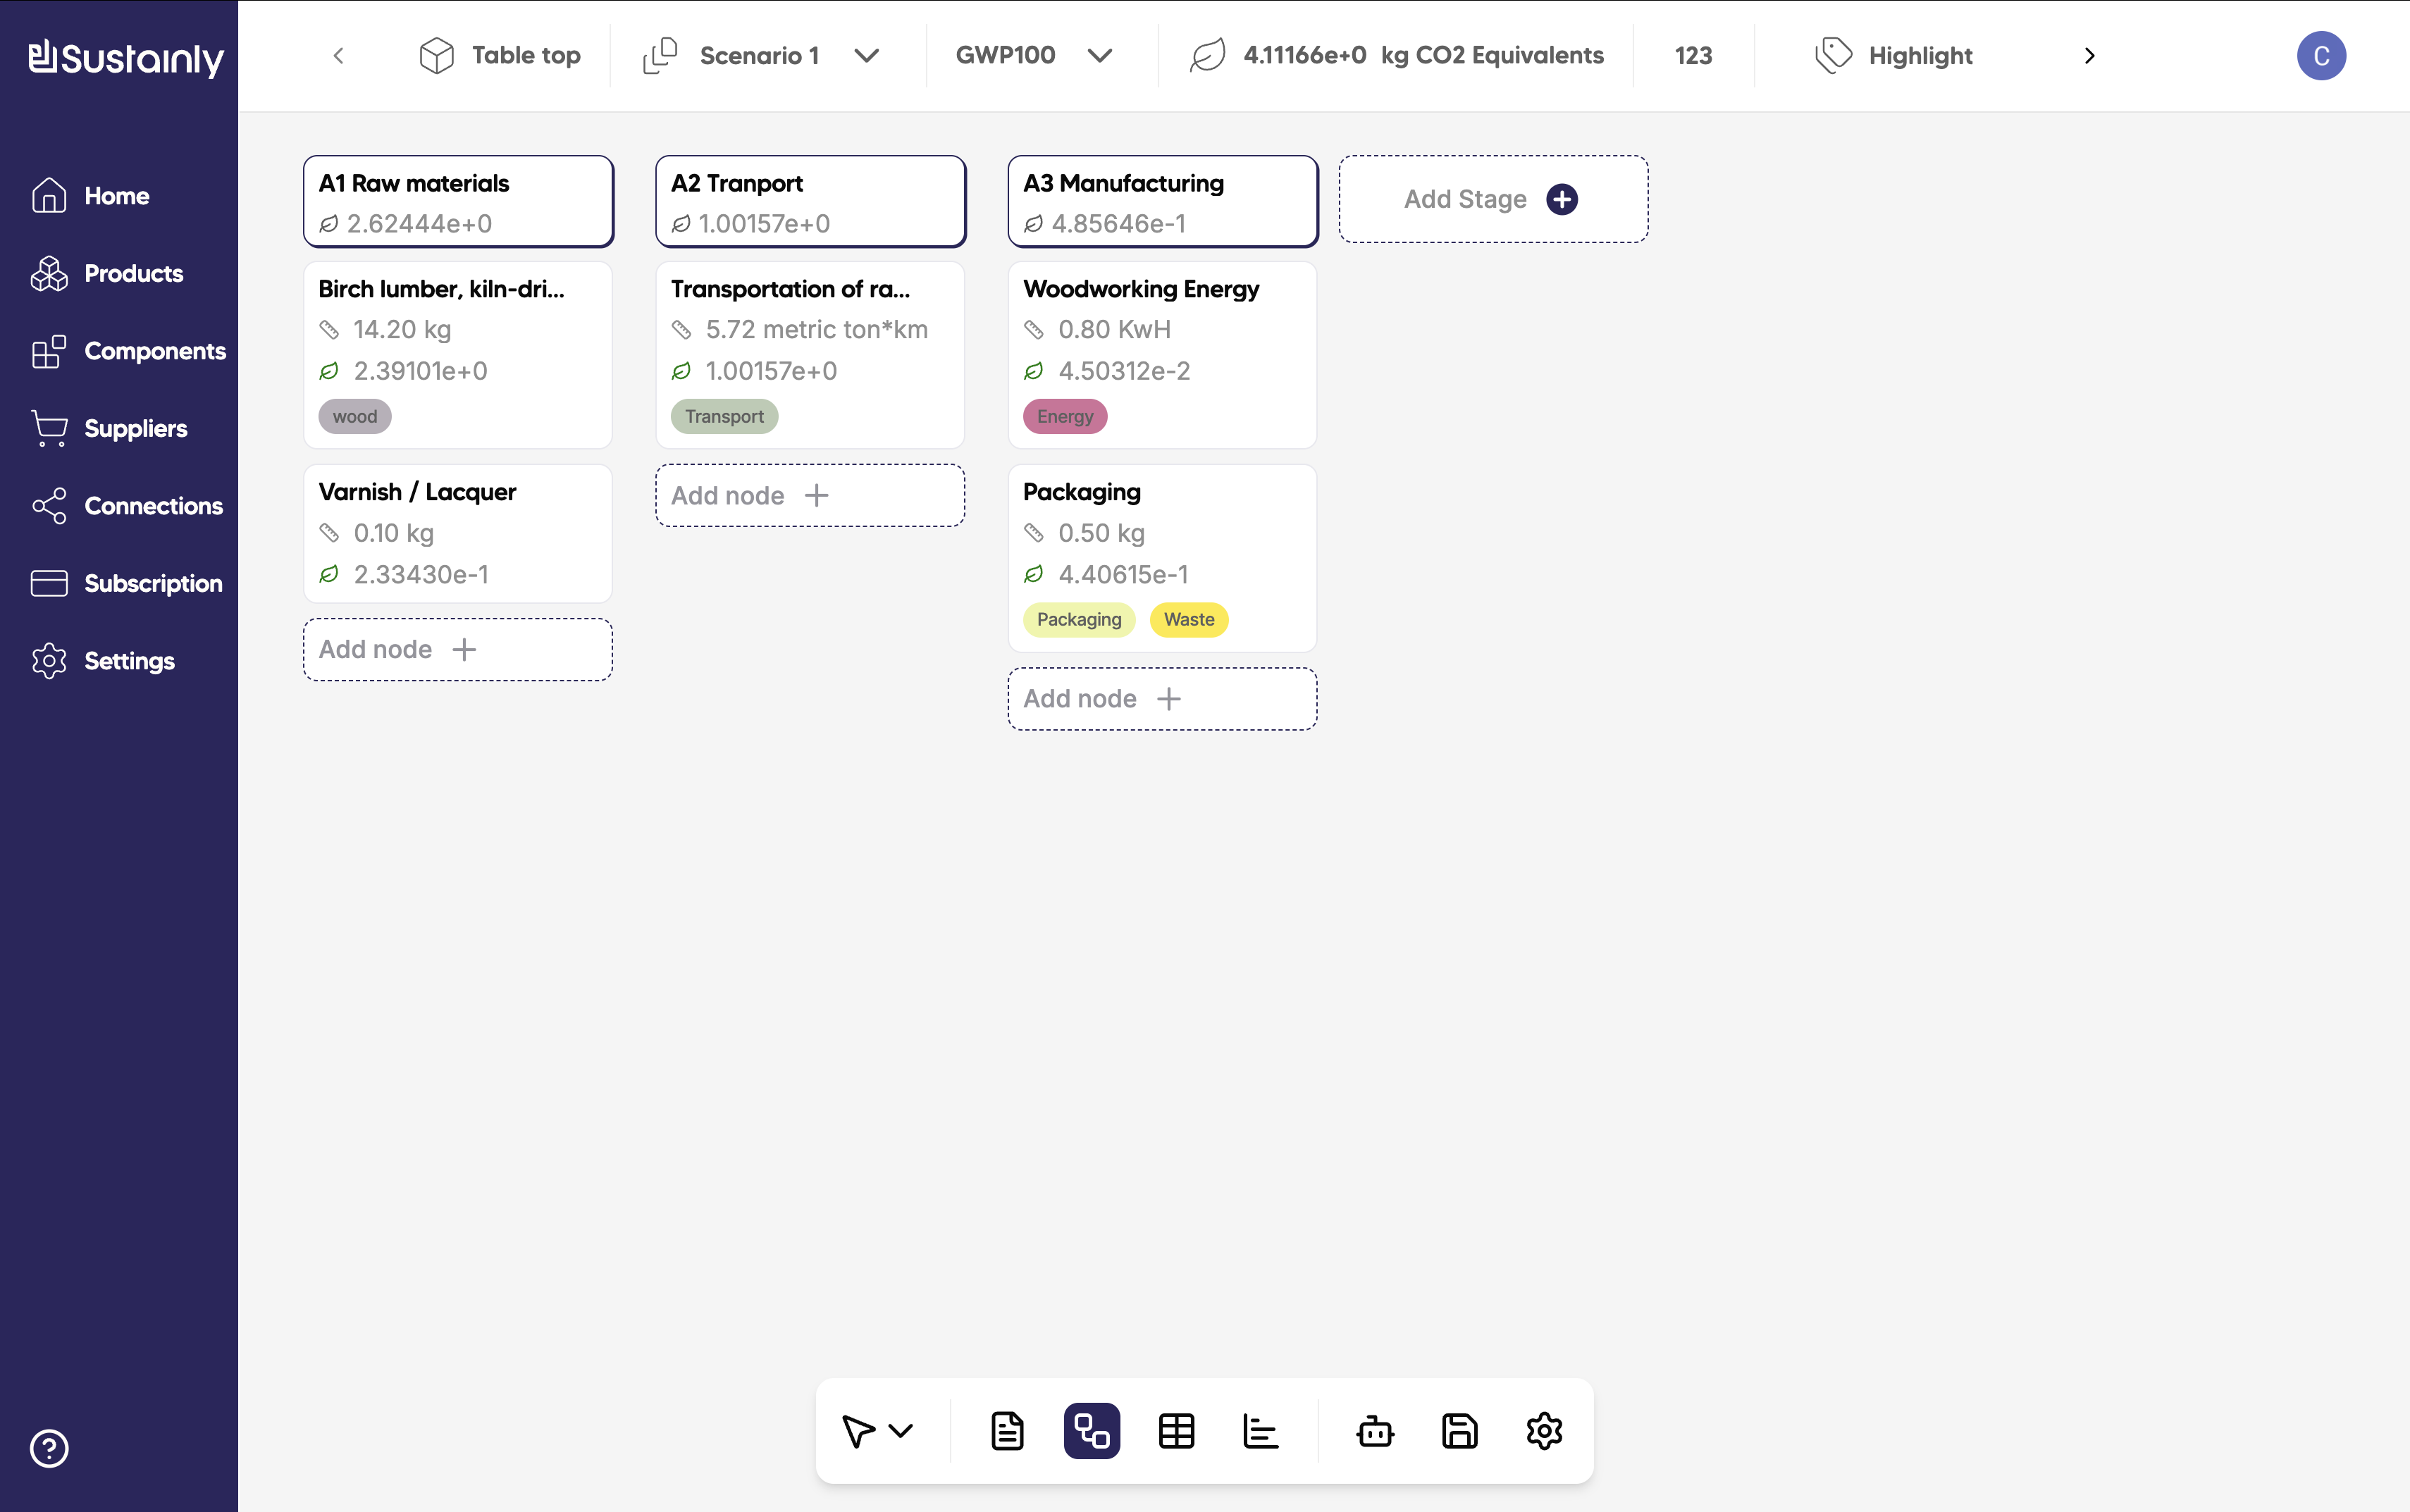Viewport: 2410px width, 1512px height.
Task: Click the save disk icon
Action: pos(1459,1431)
